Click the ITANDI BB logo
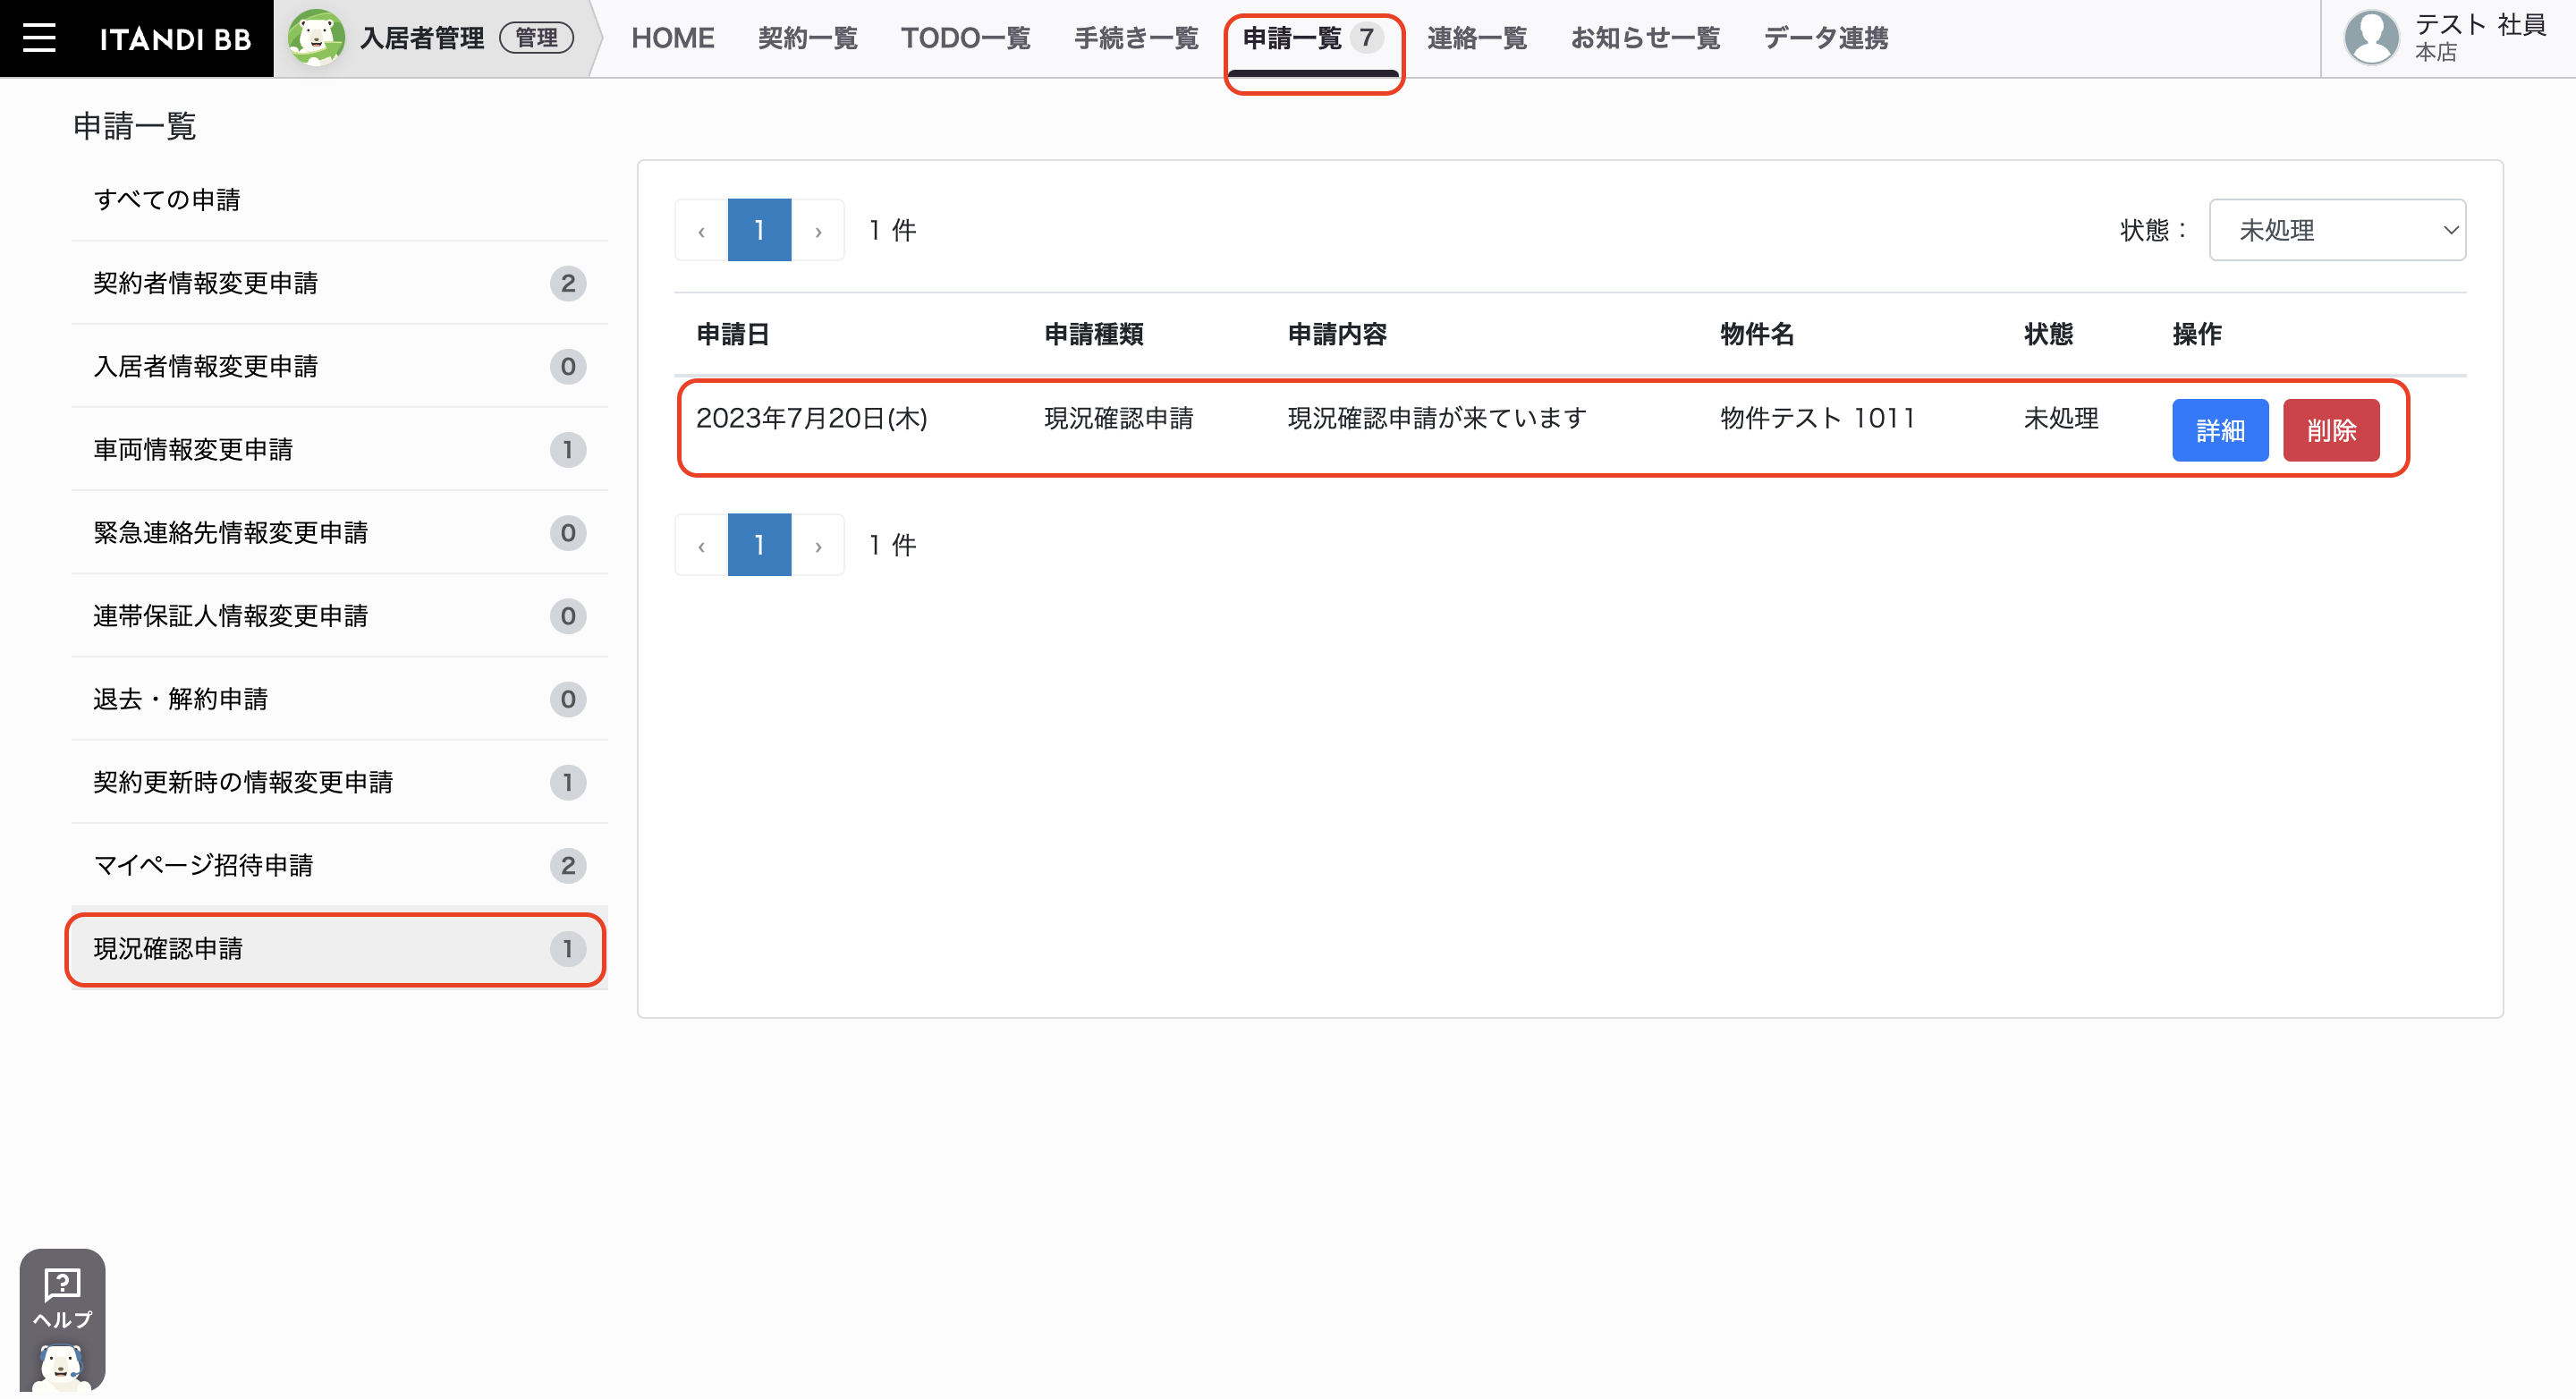Screen dimensions: 2576x1399 pyautogui.click(x=175, y=39)
